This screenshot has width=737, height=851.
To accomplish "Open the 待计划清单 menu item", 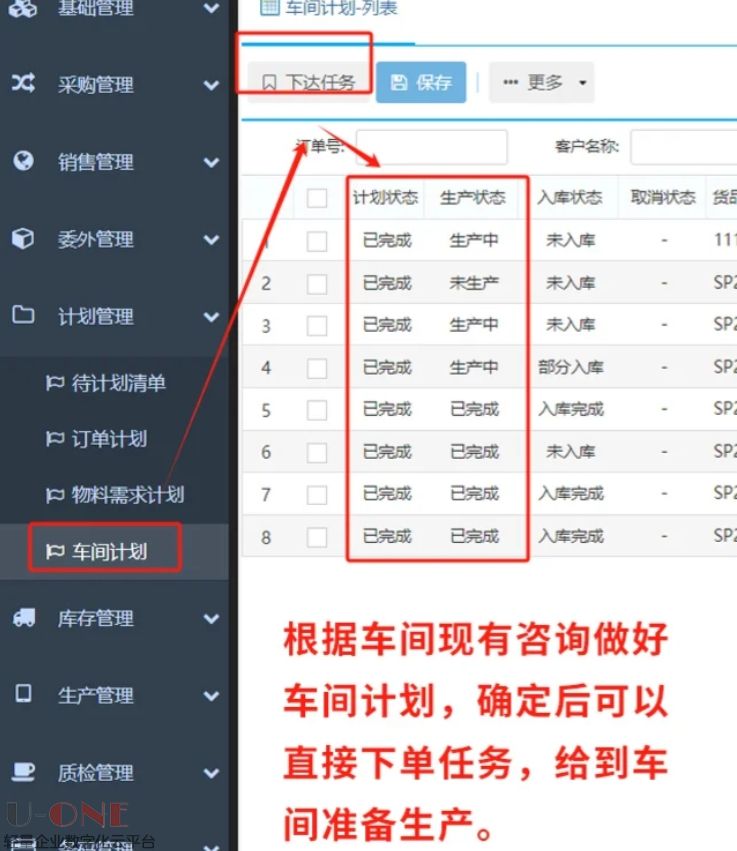I will (x=114, y=383).
